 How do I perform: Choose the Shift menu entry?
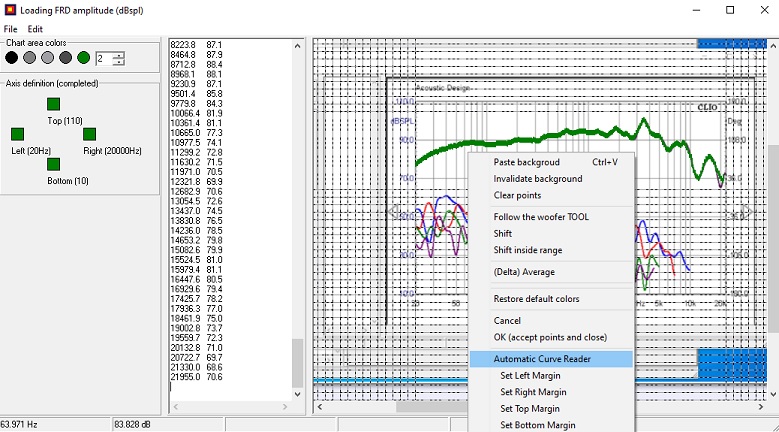pos(551,233)
